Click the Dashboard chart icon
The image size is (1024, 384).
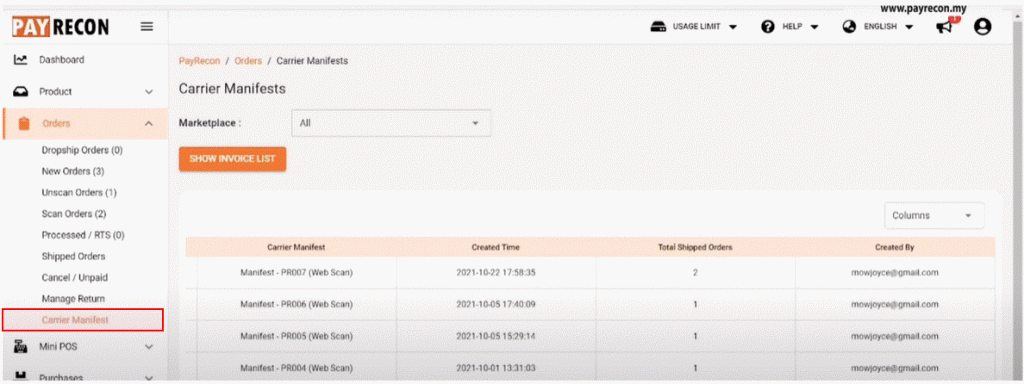[x=21, y=59]
